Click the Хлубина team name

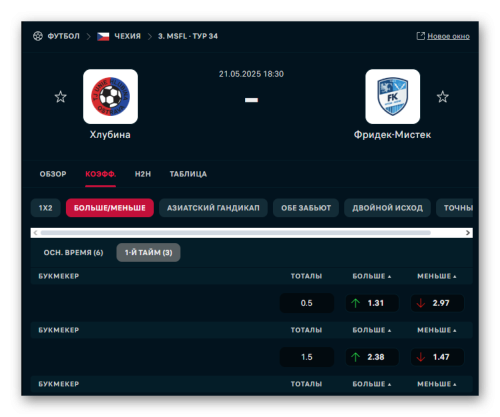click(110, 135)
